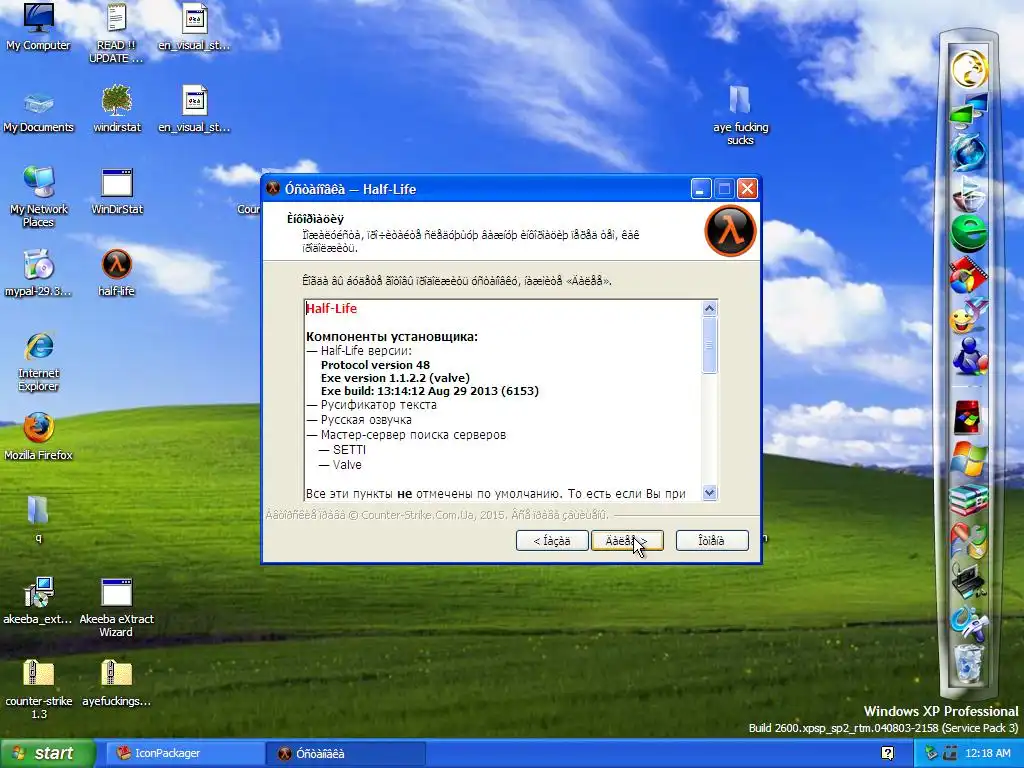Click the cancel button in Half-Life installer
Viewport: 1024px width, 768px height.
pyautogui.click(x=712, y=541)
